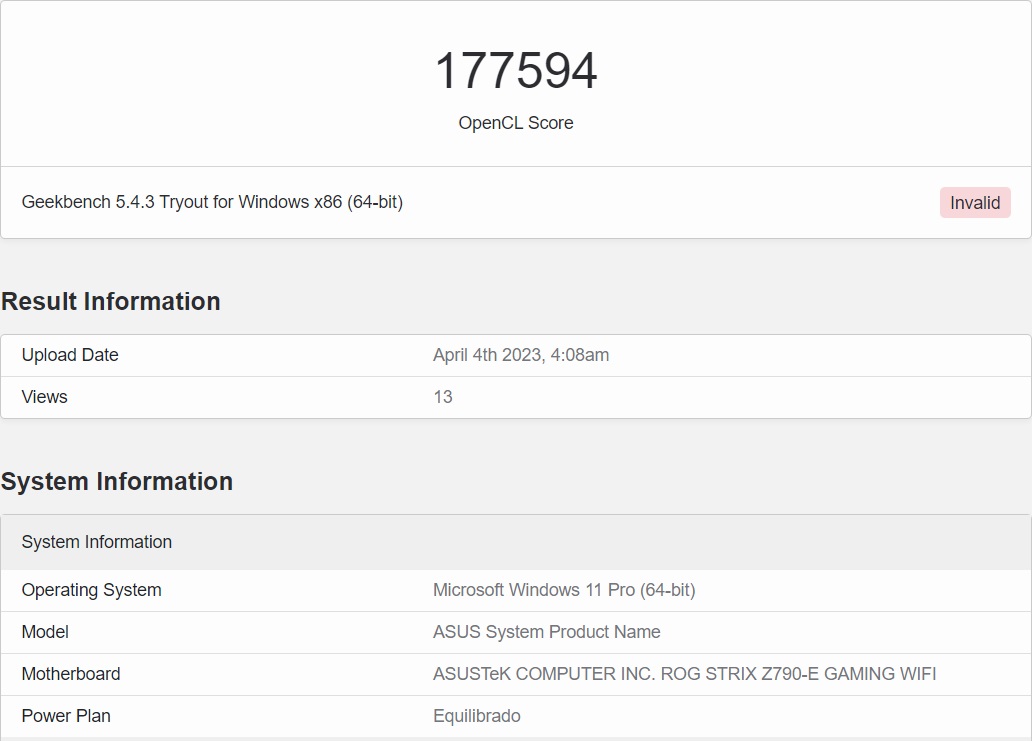Select the Power Plan row label
This screenshot has height=741, width=1032.
coord(66,716)
